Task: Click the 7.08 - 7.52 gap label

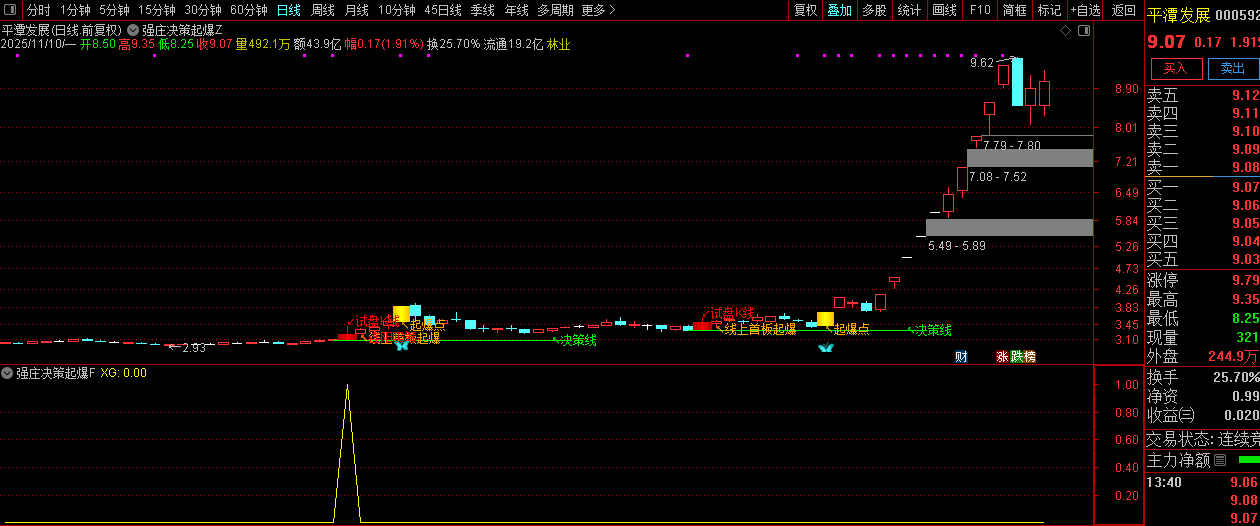Action: (x=997, y=177)
